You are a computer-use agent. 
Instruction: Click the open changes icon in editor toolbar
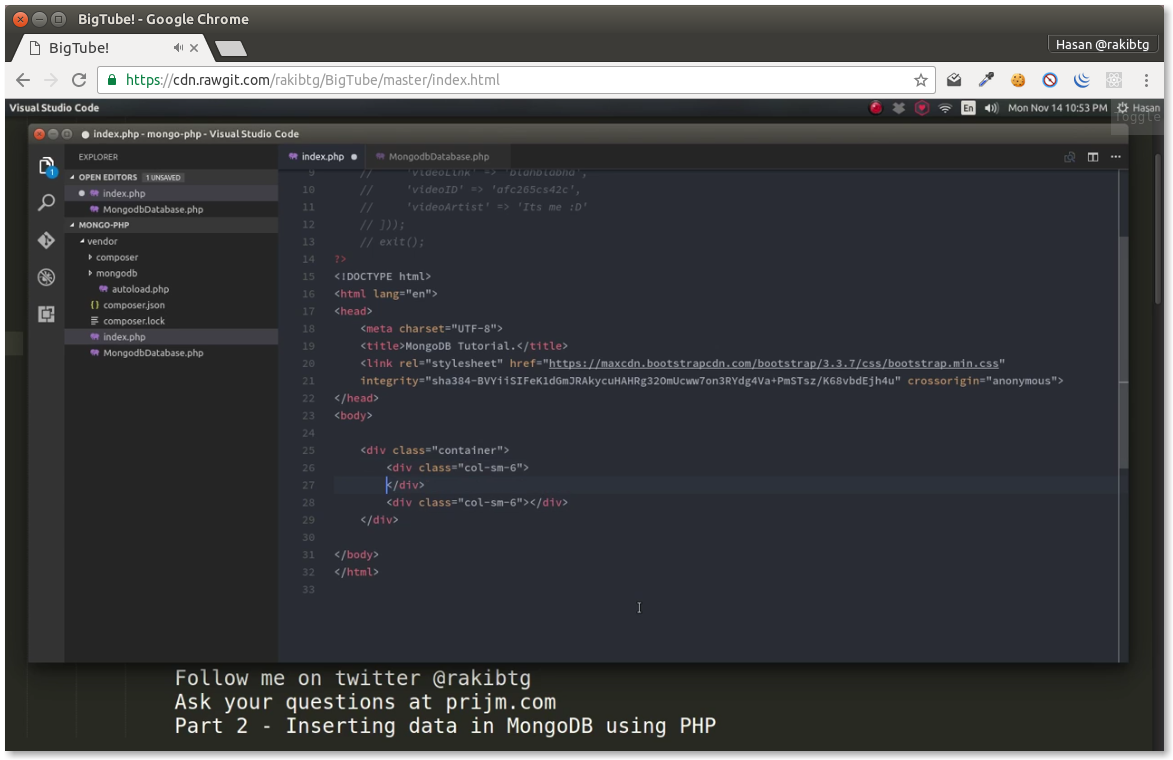tap(1070, 157)
